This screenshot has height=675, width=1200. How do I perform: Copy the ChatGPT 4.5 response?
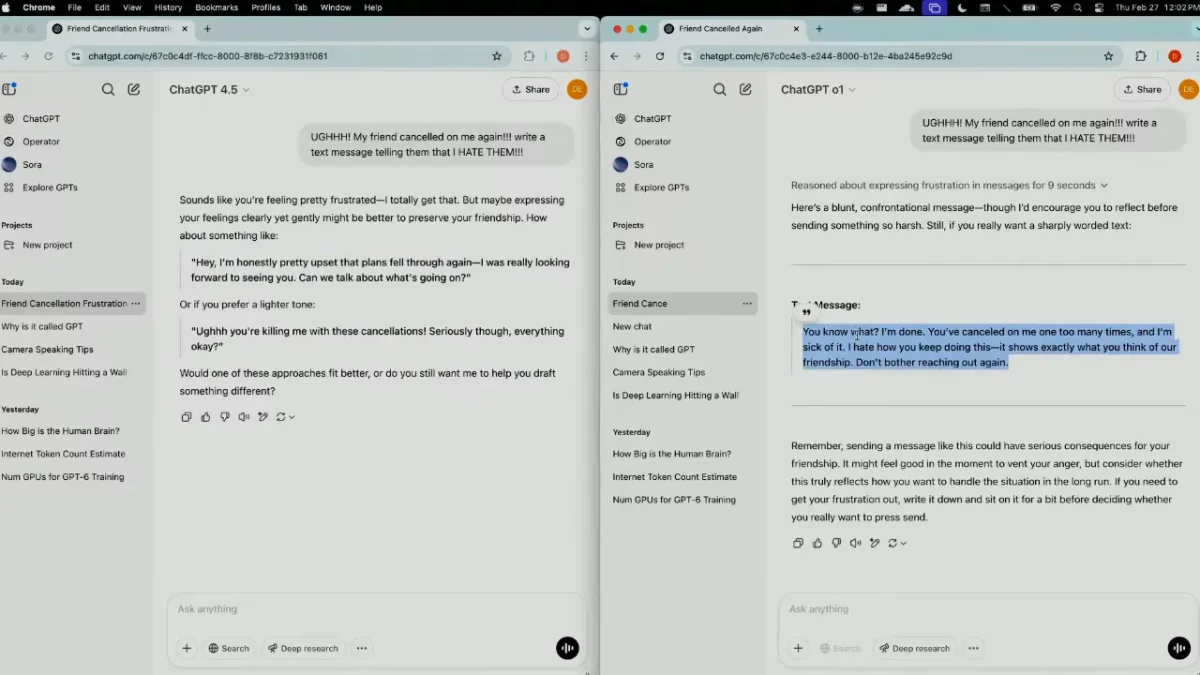186,417
